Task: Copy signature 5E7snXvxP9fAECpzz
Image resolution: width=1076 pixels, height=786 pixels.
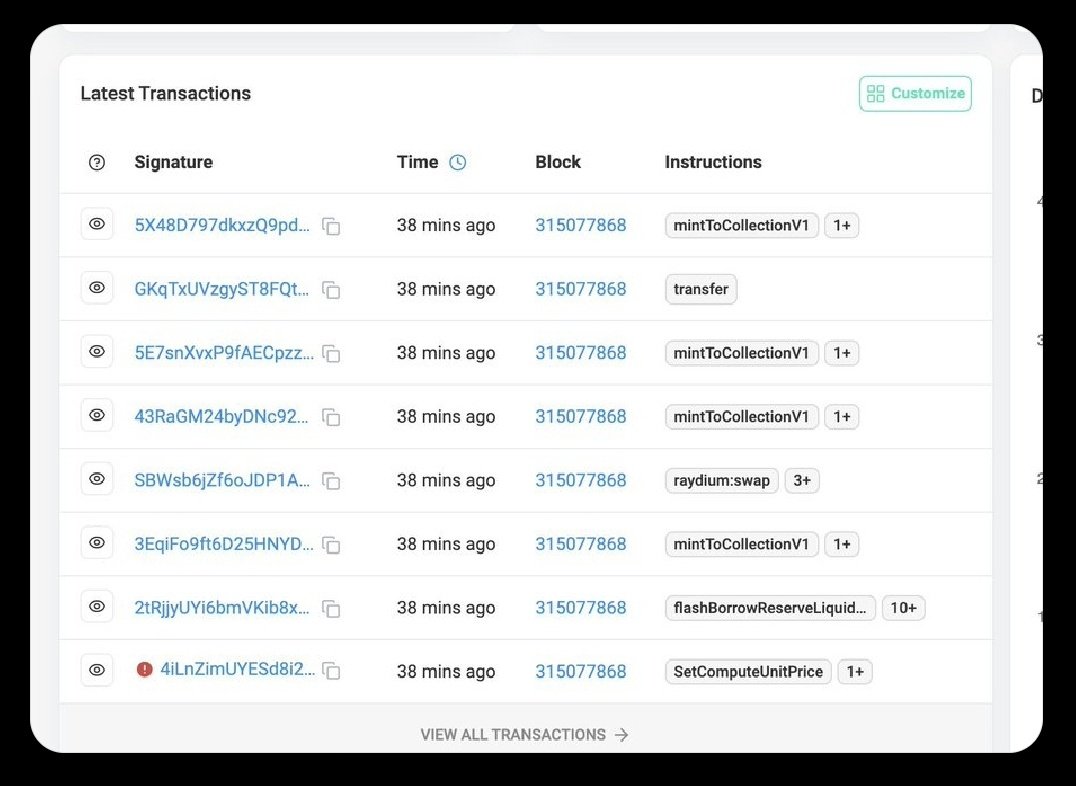Action: (331, 354)
